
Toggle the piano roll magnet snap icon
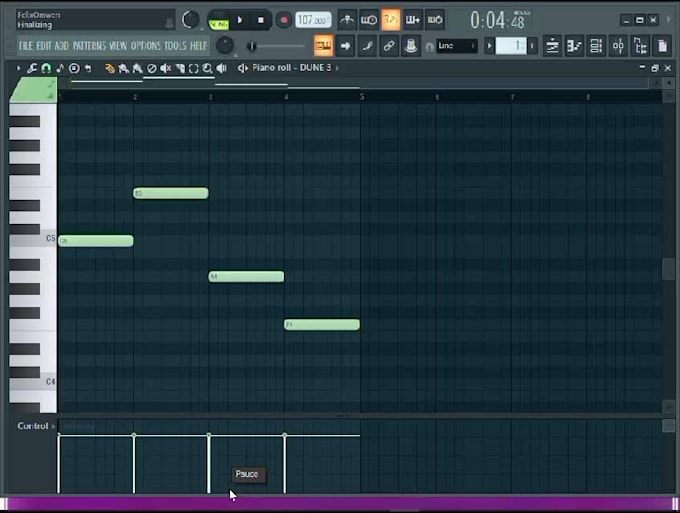46,68
